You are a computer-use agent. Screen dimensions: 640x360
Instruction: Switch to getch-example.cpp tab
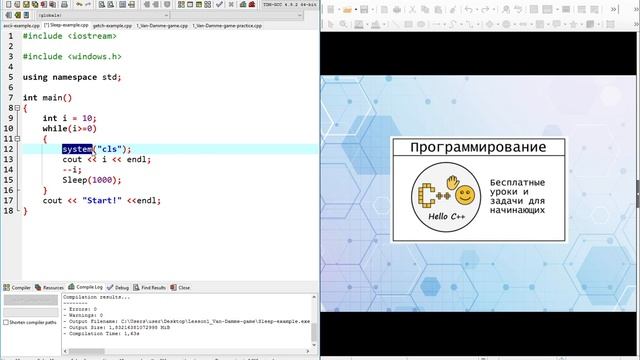click(112, 26)
